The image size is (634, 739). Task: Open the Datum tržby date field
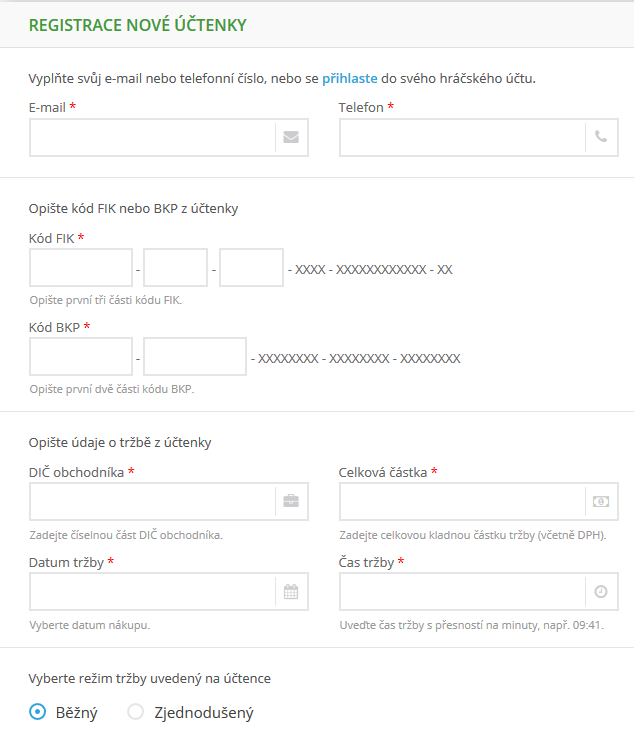click(x=152, y=591)
